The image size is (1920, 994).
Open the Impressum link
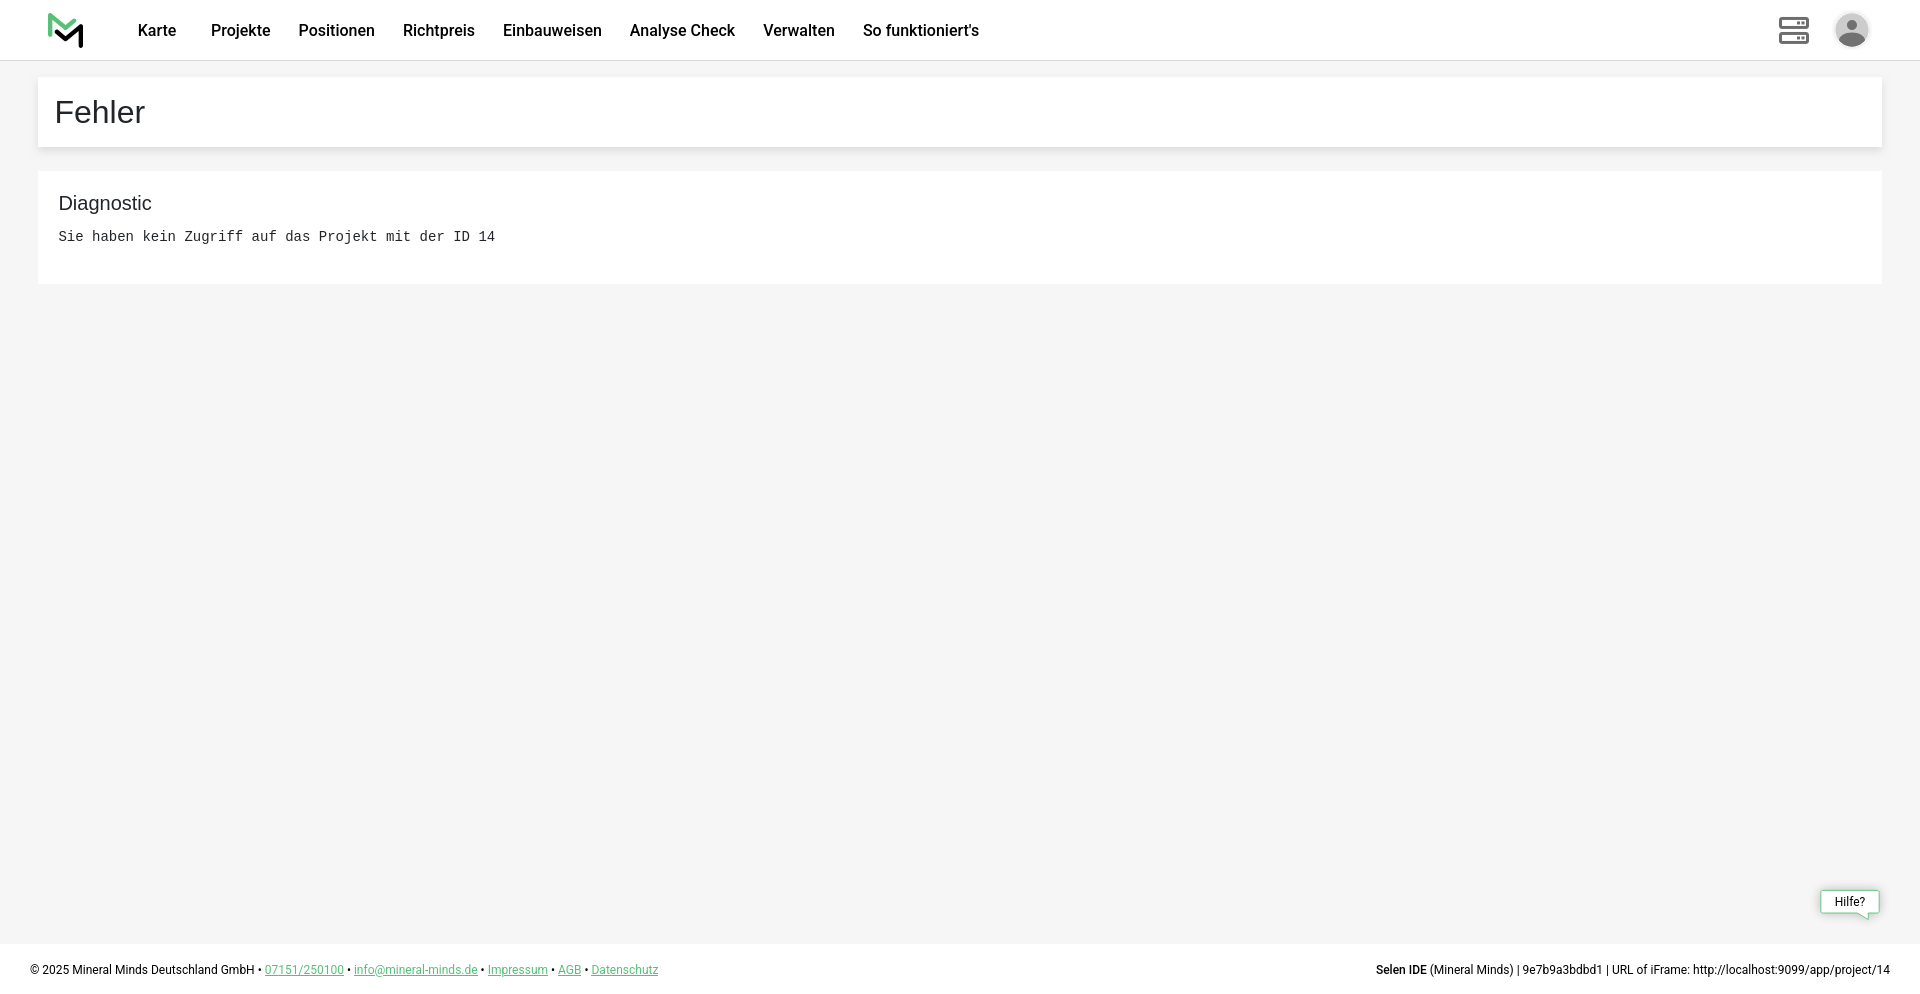[517, 970]
